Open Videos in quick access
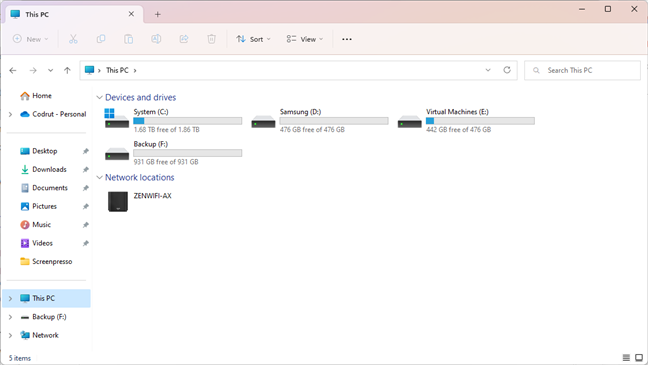 (42, 243)
